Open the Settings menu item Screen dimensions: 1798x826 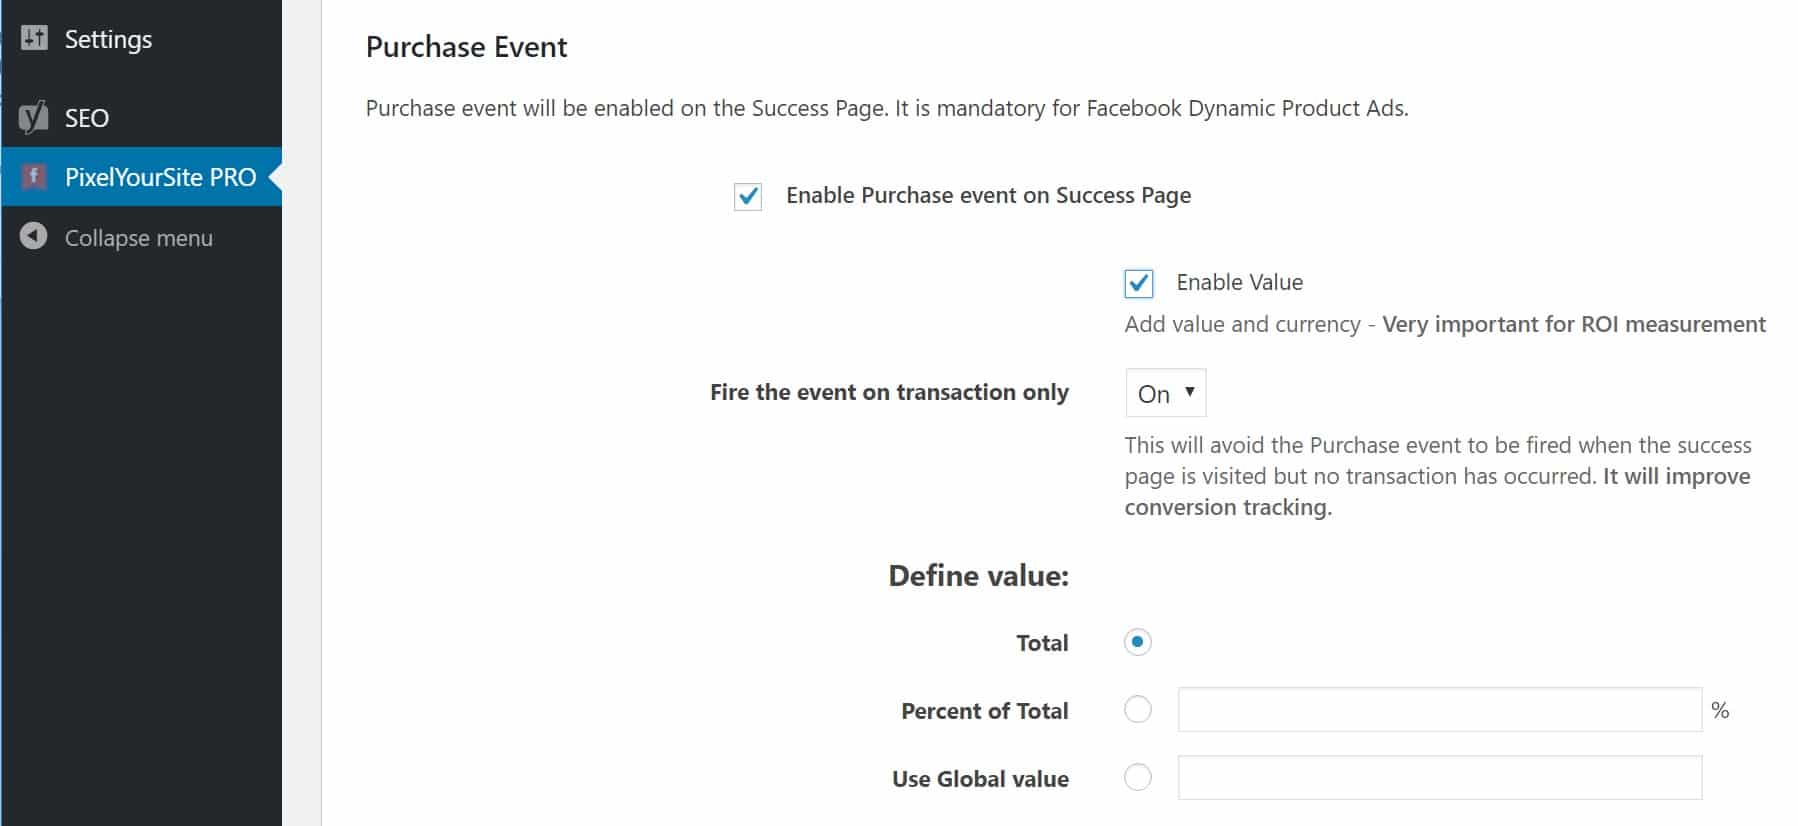(x=108, y=39)
